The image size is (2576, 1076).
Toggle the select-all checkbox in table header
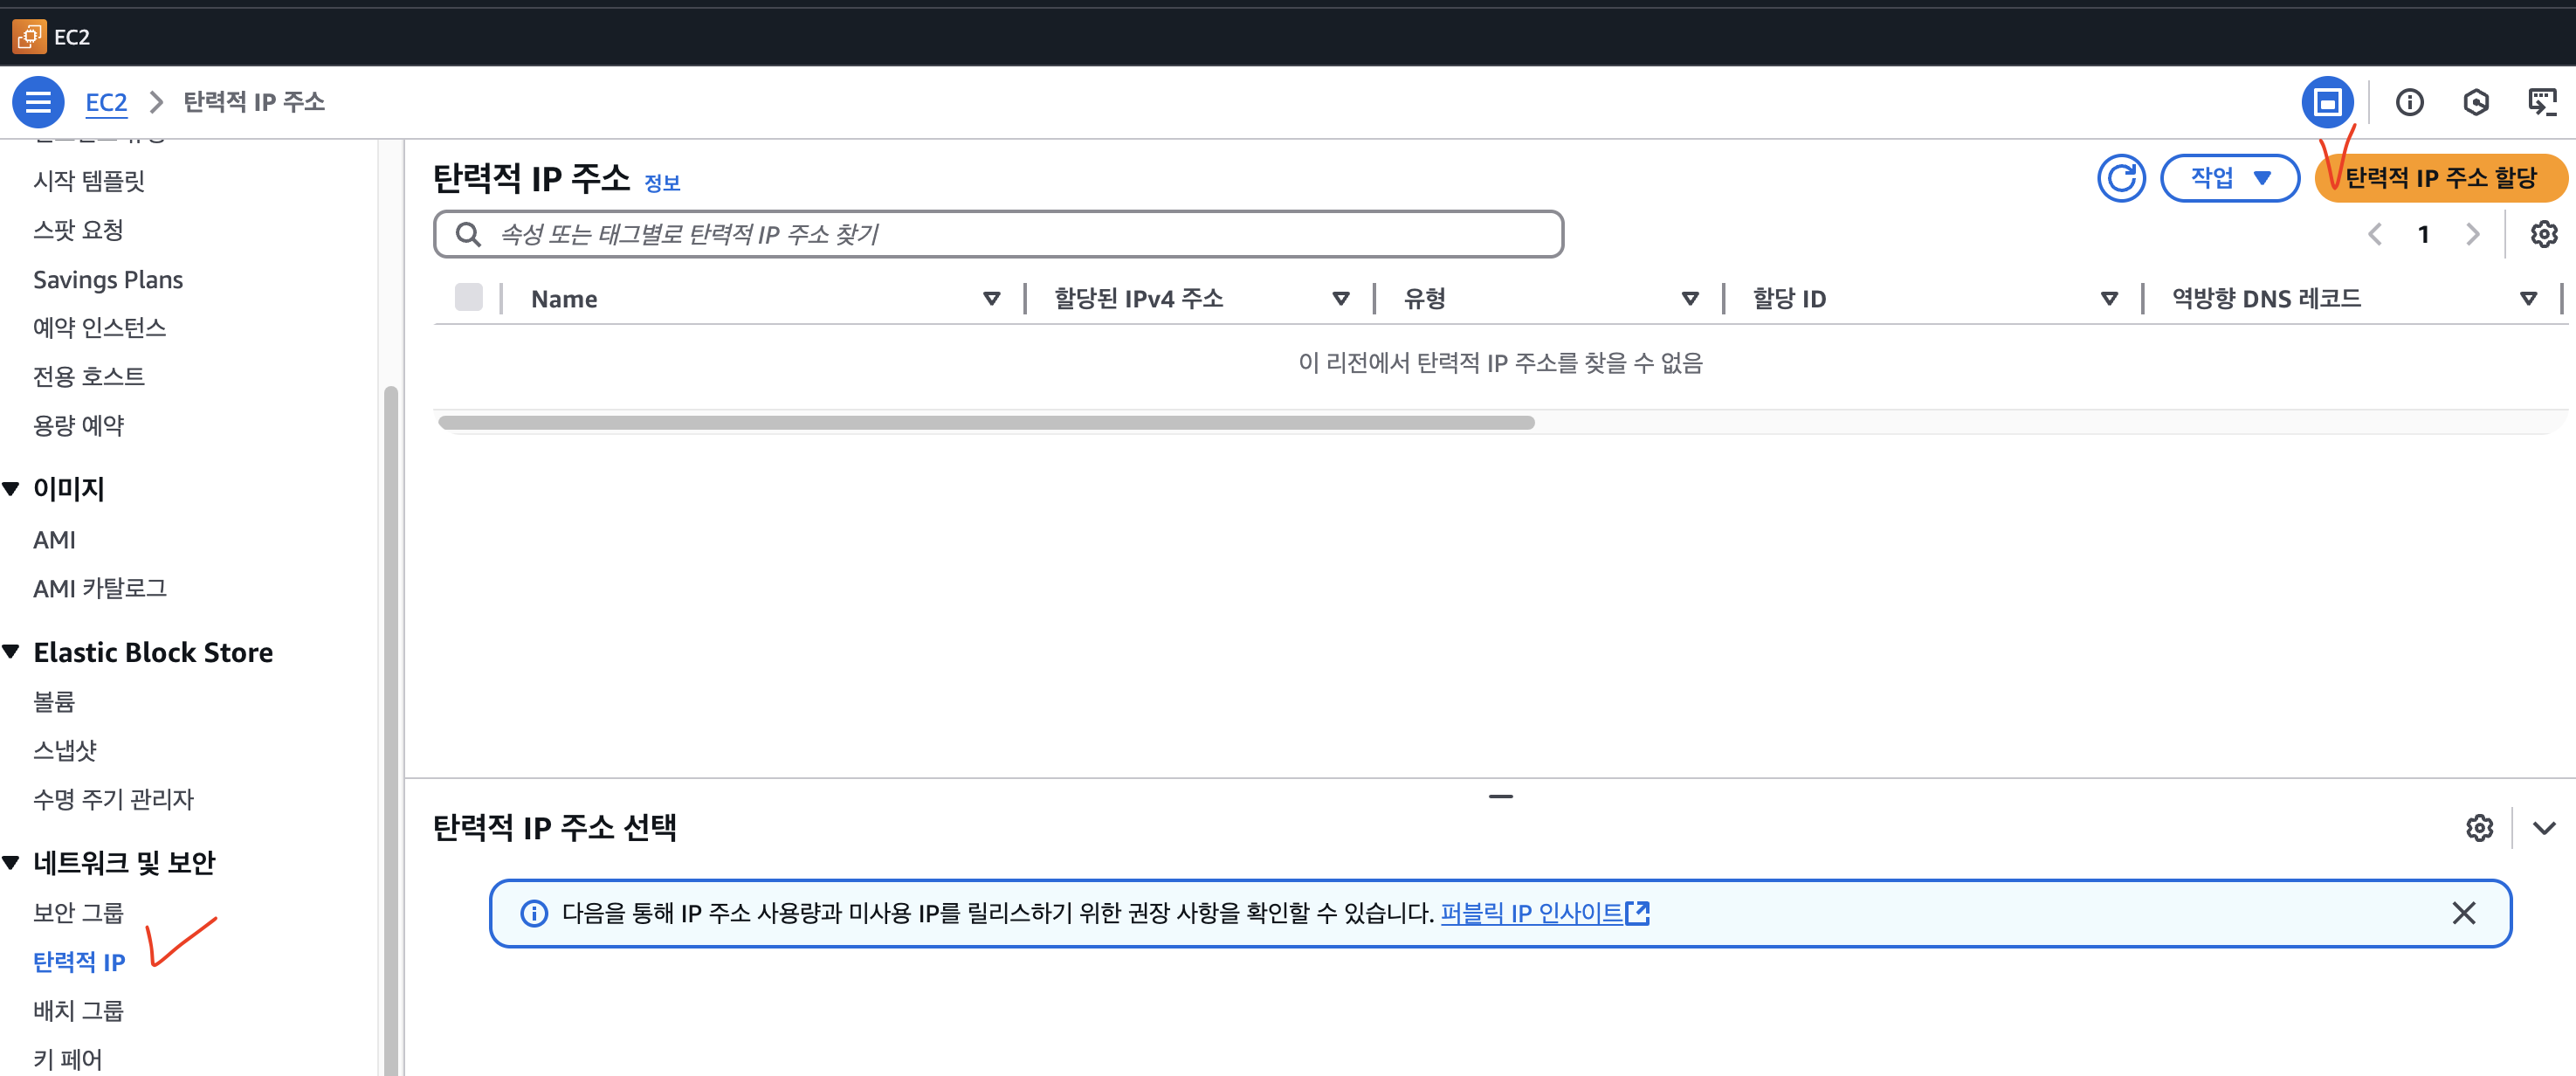pos(468,298)
